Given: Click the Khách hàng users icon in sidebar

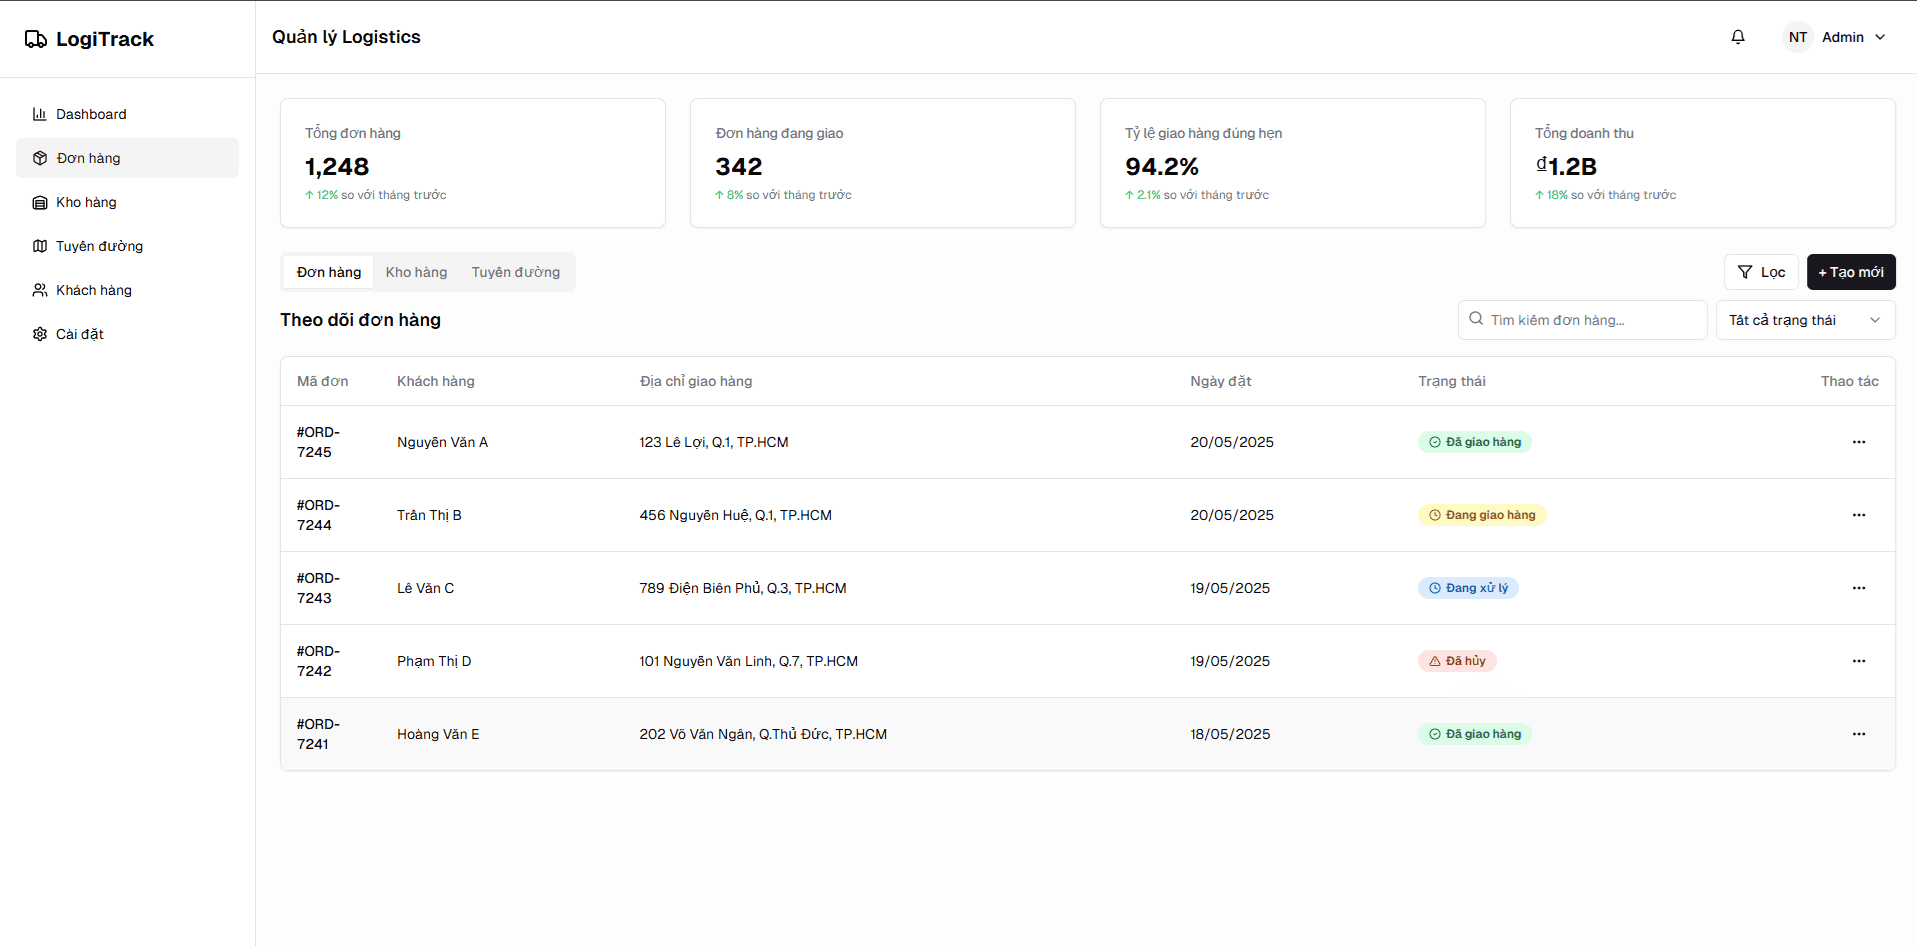Looking at the screenshot, I should point(40,290).
